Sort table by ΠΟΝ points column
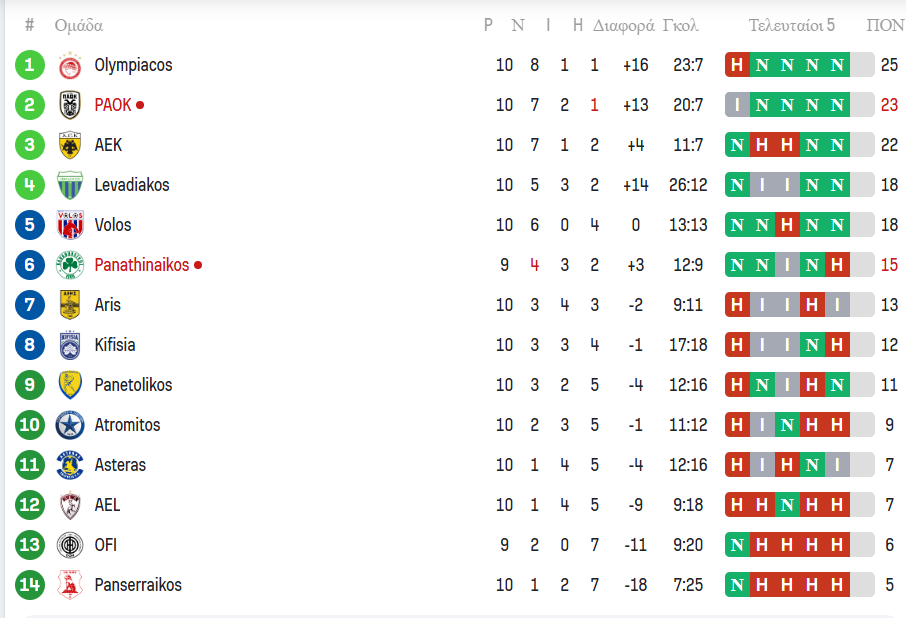This screenshot has width=906, height=618. click(x=885, y=26)
